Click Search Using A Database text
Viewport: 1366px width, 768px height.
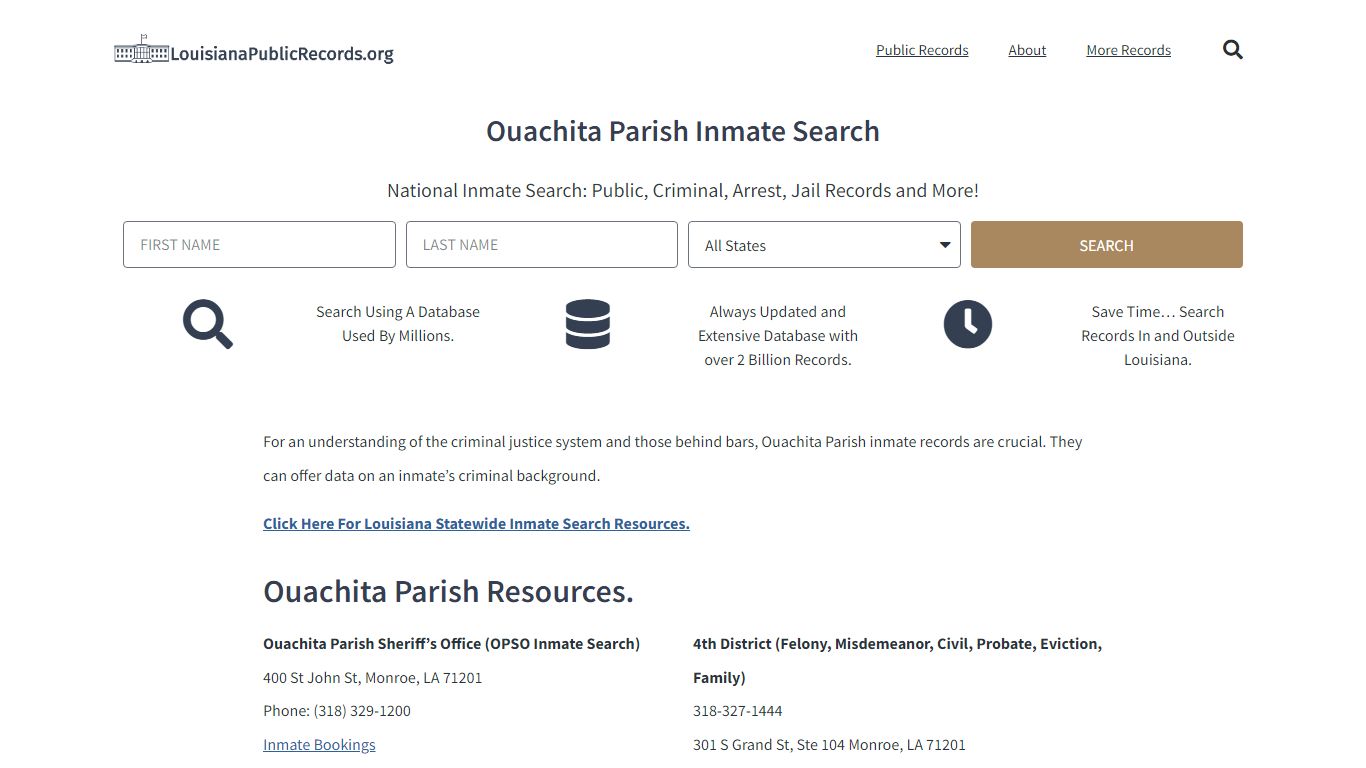click(x=398, y=324)
